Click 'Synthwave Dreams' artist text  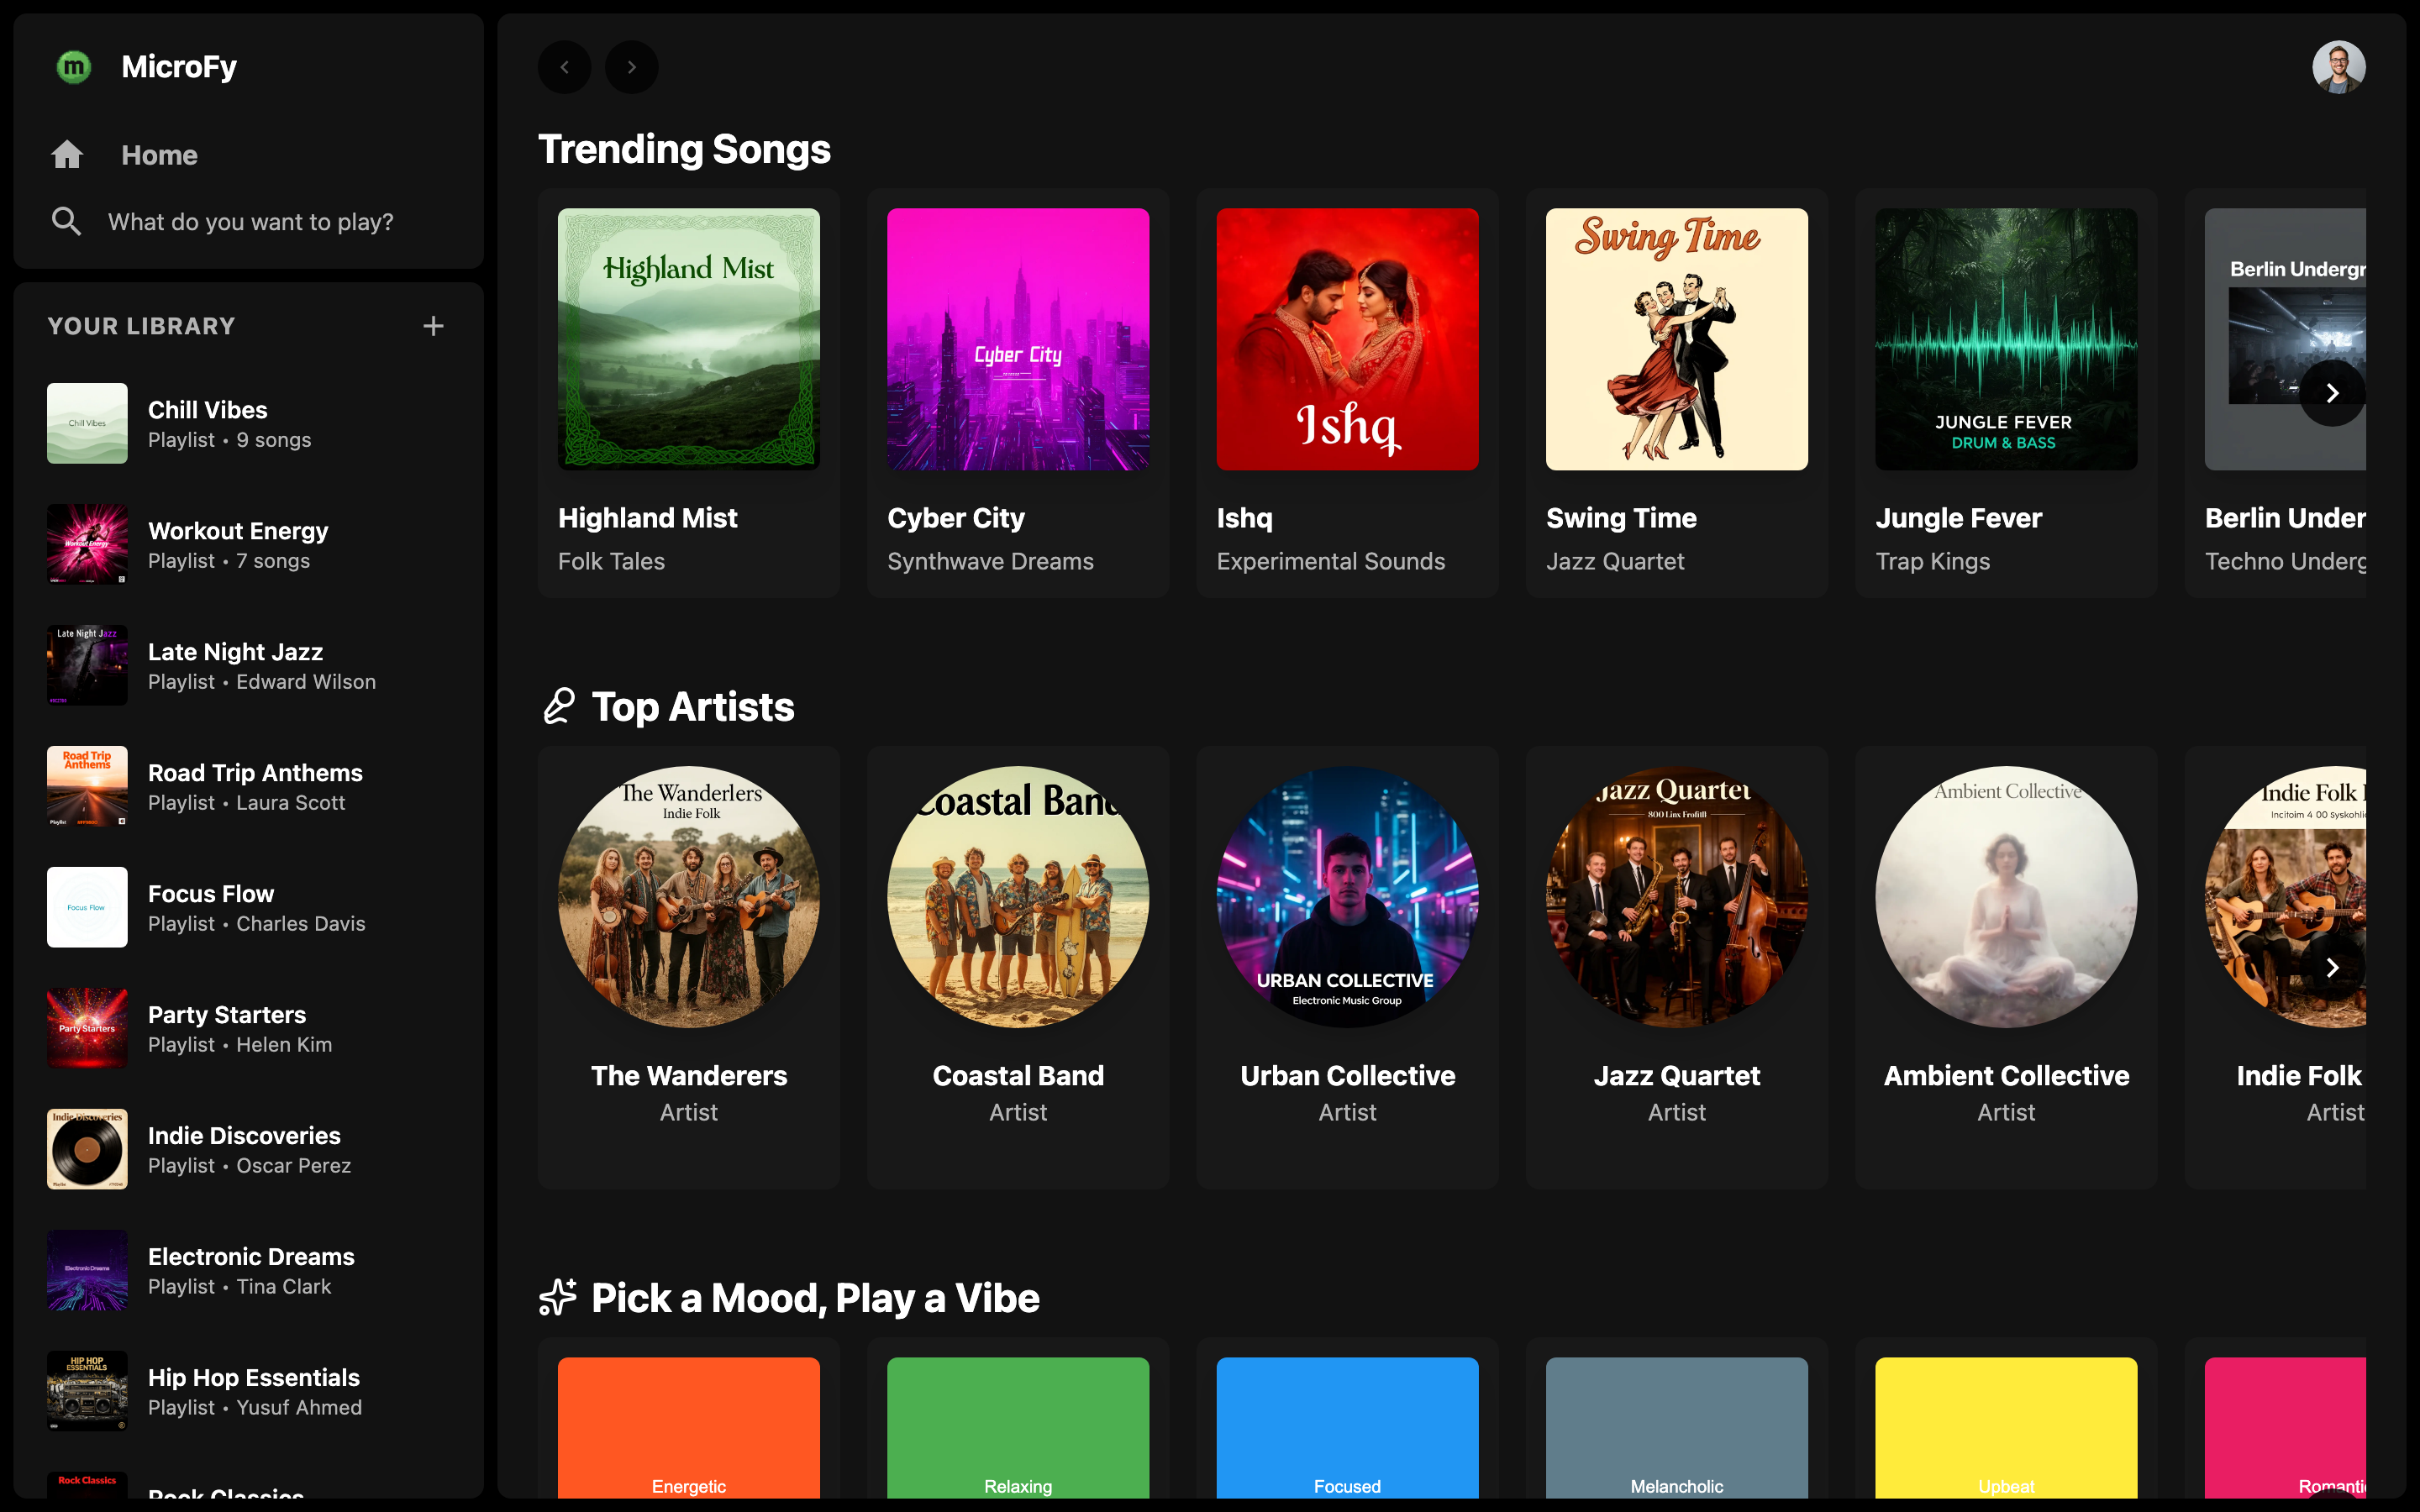pyautogui.click(x=990, y=561)
